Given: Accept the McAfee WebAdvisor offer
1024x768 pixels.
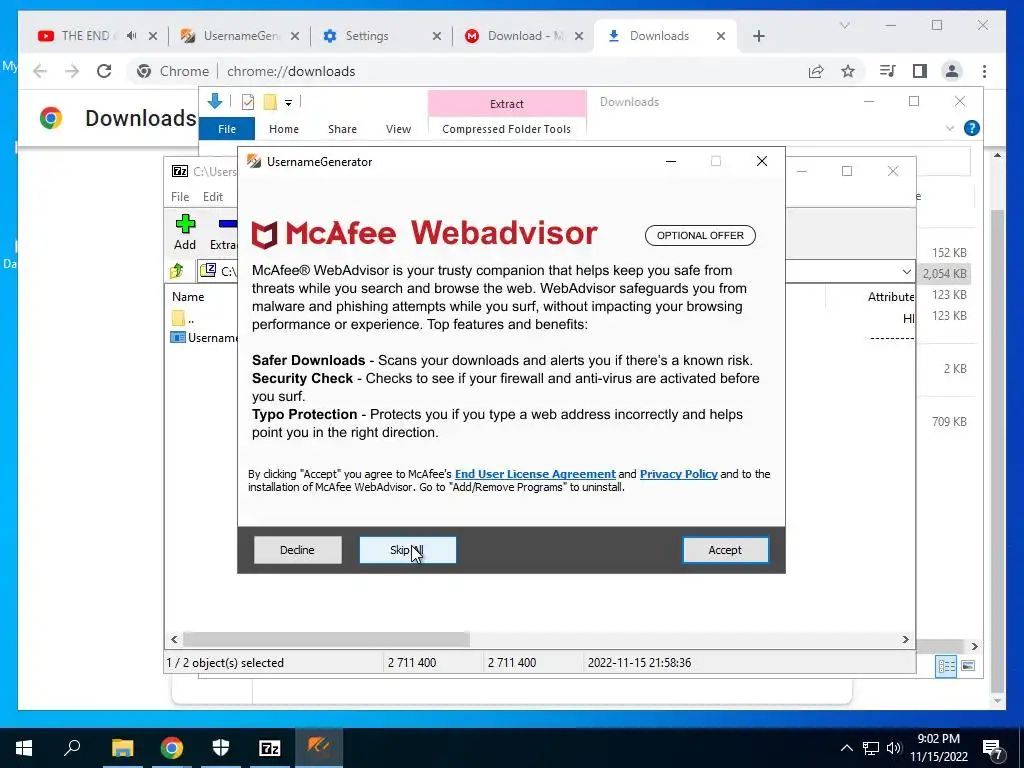Looking at the screenshot, I should coord(725,550).
